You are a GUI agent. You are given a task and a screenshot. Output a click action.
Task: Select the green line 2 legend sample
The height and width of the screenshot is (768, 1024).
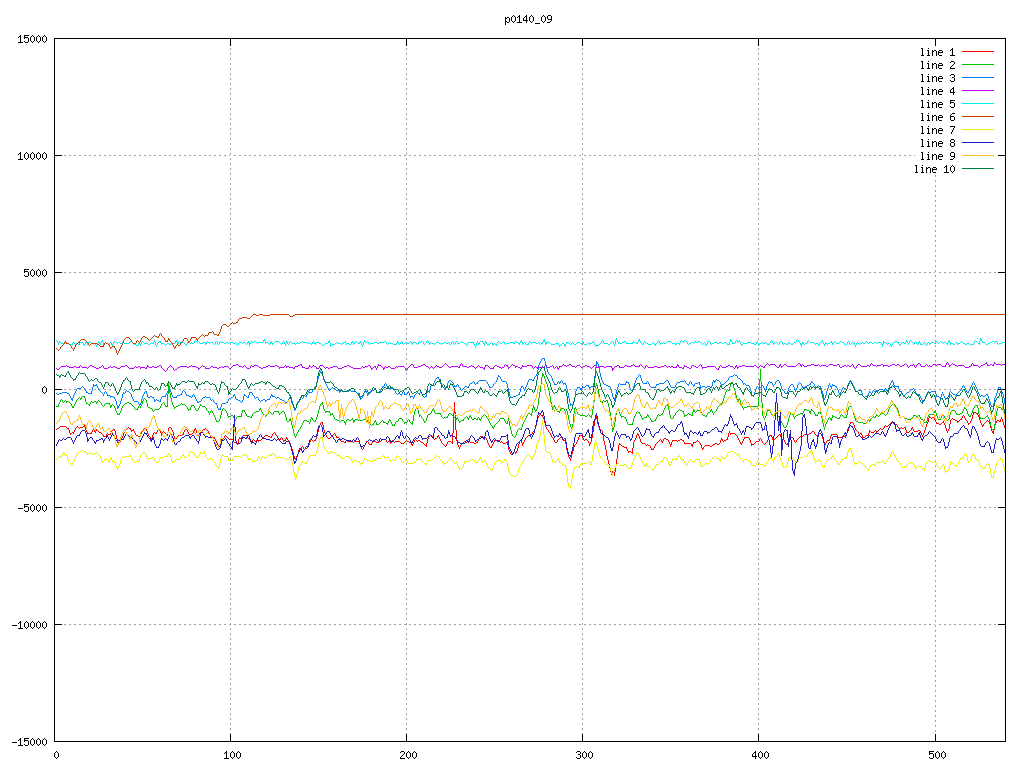coord(978,65)
